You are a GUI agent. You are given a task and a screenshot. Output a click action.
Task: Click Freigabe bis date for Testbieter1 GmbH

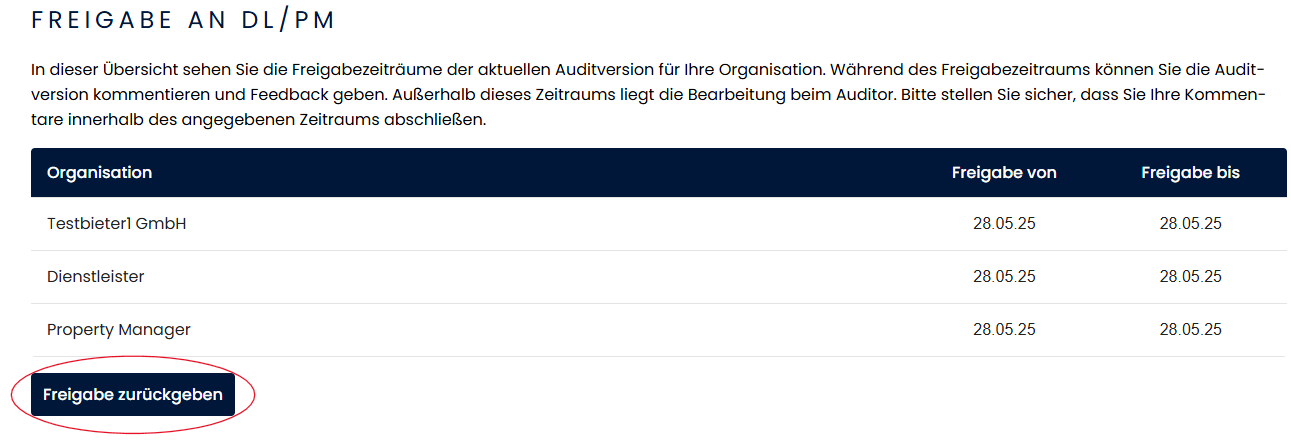click(1190, 224)
